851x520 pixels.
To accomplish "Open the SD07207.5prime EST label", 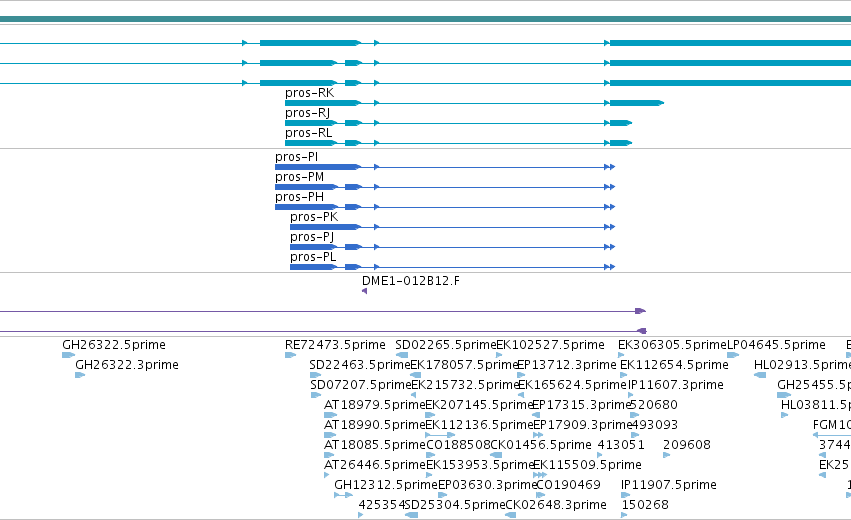I will click(361, 385).
